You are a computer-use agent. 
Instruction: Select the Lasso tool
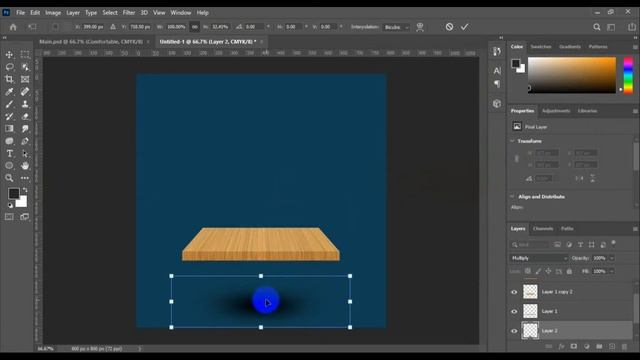pos(9,67)
